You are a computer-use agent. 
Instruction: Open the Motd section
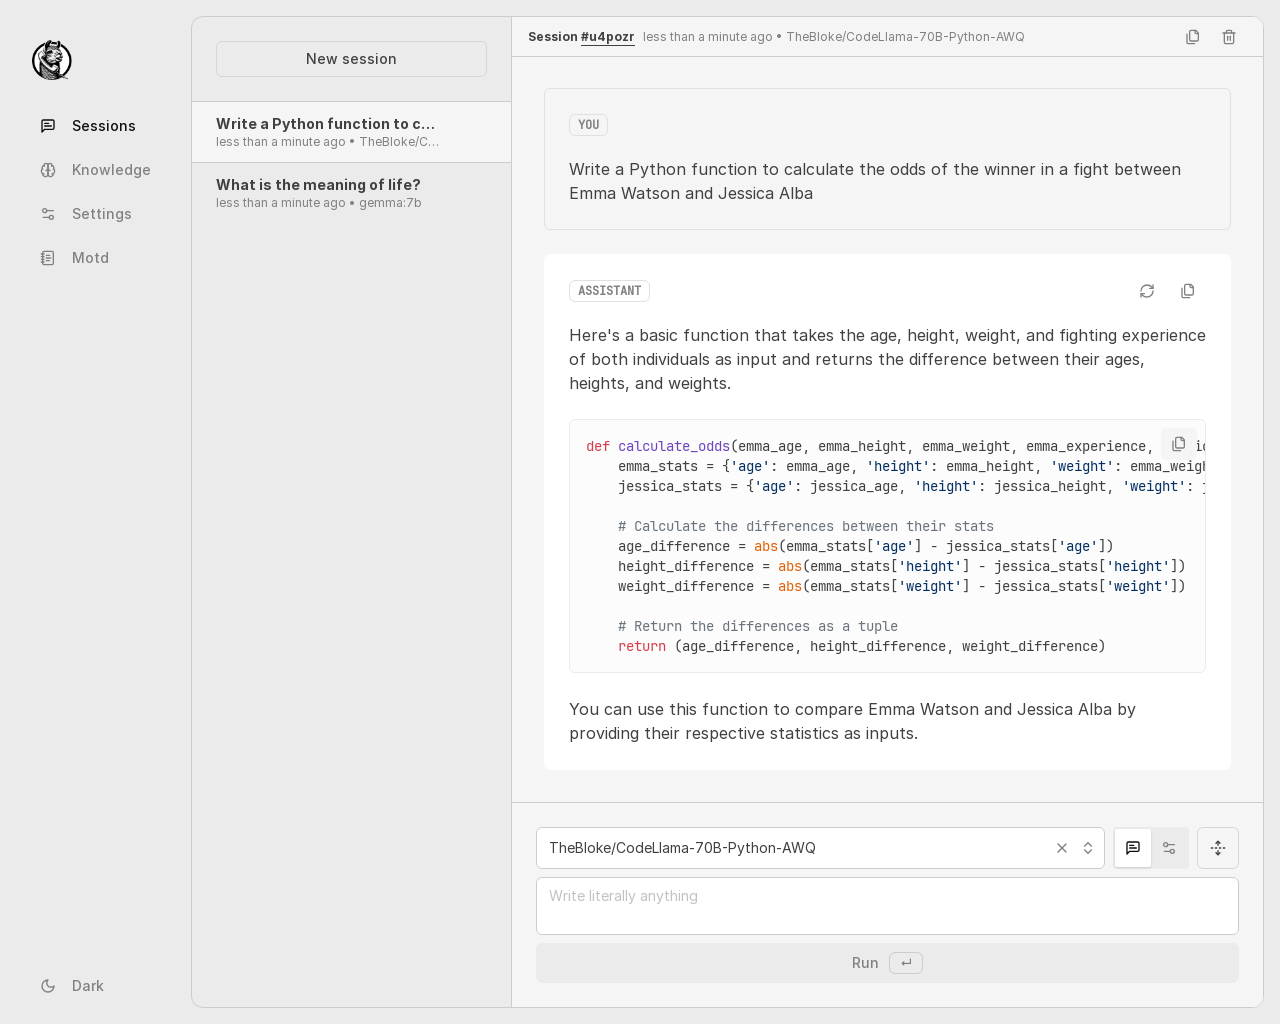pyautogui.click(x=74, y=258)
